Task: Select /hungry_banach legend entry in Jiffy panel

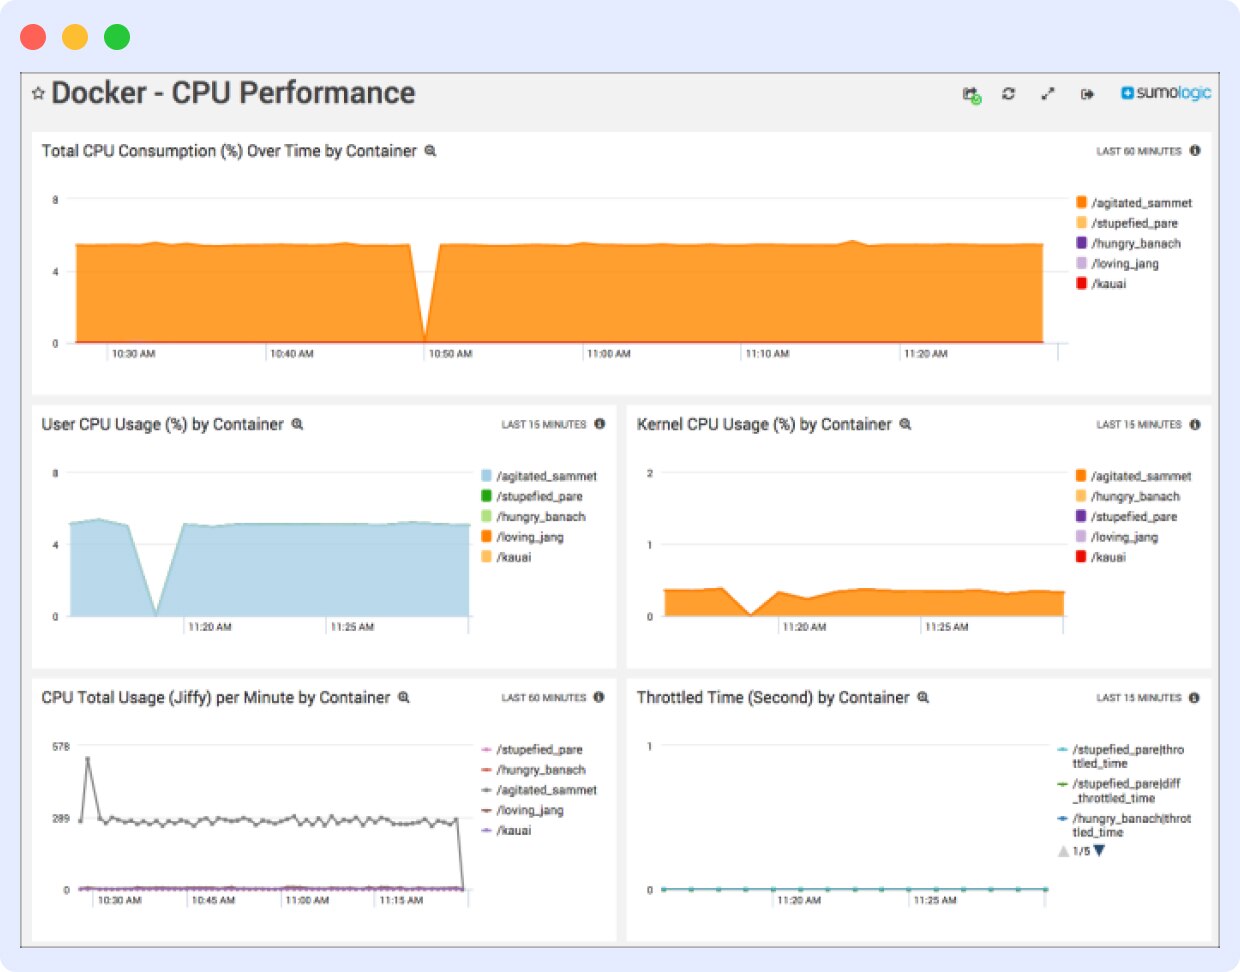Action: tap(541, 769)
